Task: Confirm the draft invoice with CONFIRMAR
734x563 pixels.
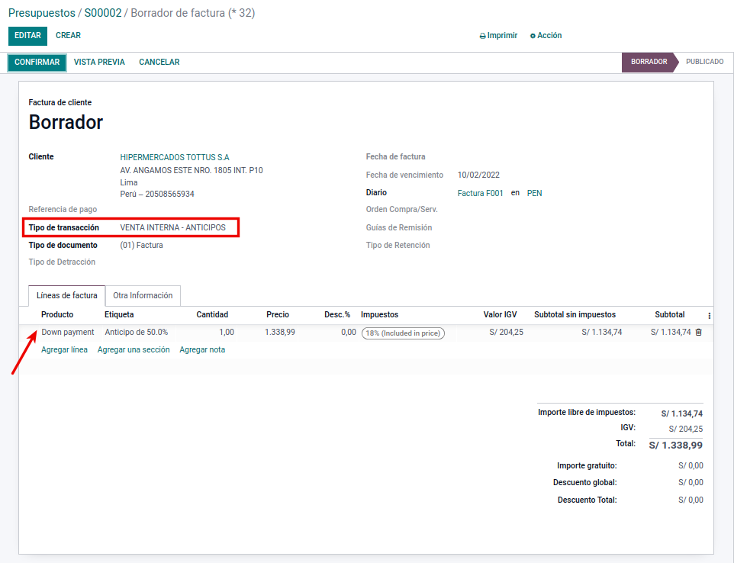Action: [x=37, y=62]
